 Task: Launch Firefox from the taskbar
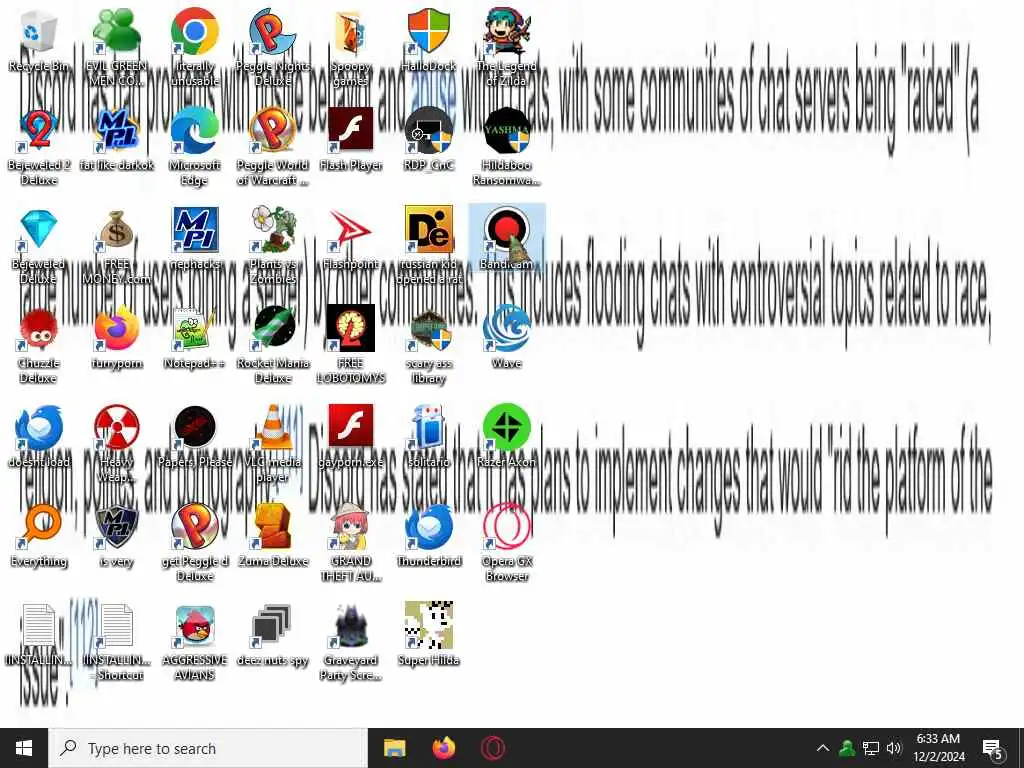[x=443, y=748]
